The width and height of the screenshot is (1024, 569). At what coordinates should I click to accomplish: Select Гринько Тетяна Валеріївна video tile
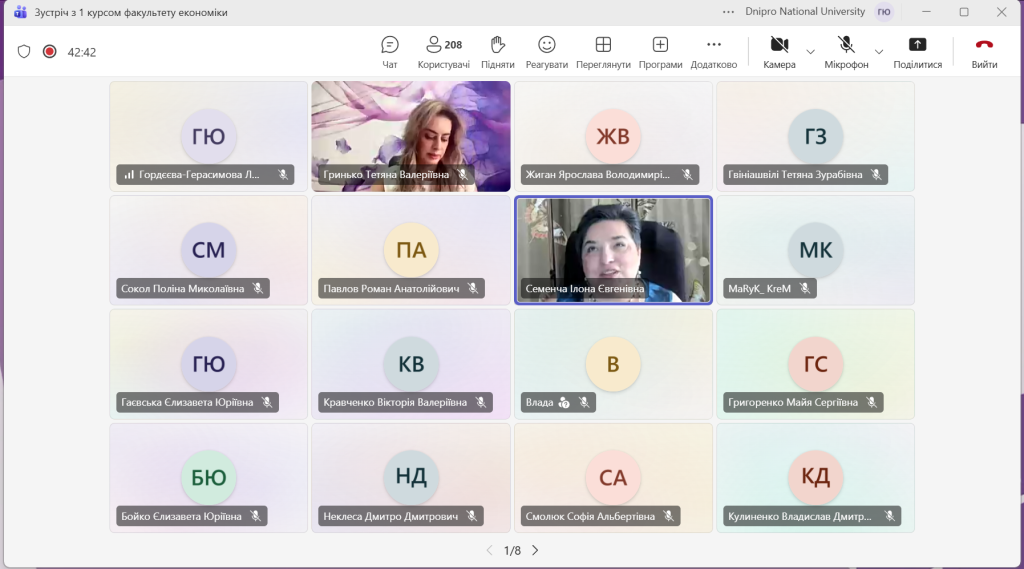click(x=411, y=137)
